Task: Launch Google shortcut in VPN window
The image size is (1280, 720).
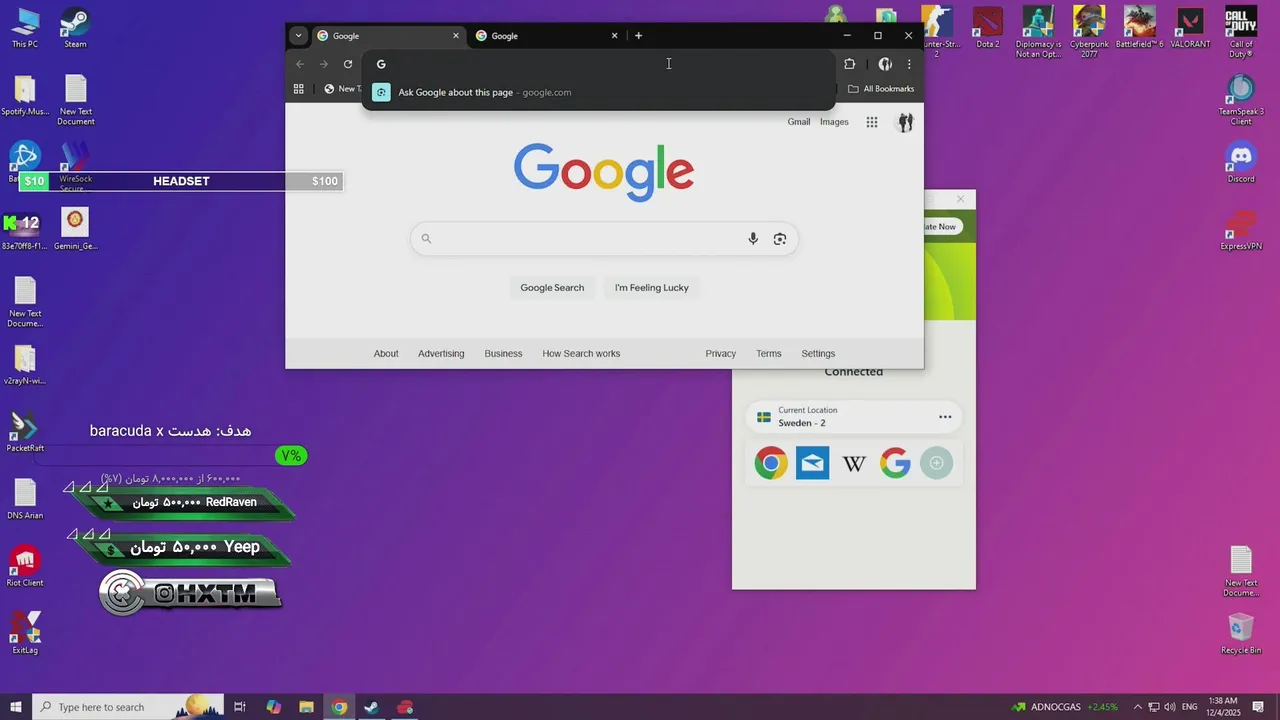Action: pyautogui.click(x=895, y=463)
